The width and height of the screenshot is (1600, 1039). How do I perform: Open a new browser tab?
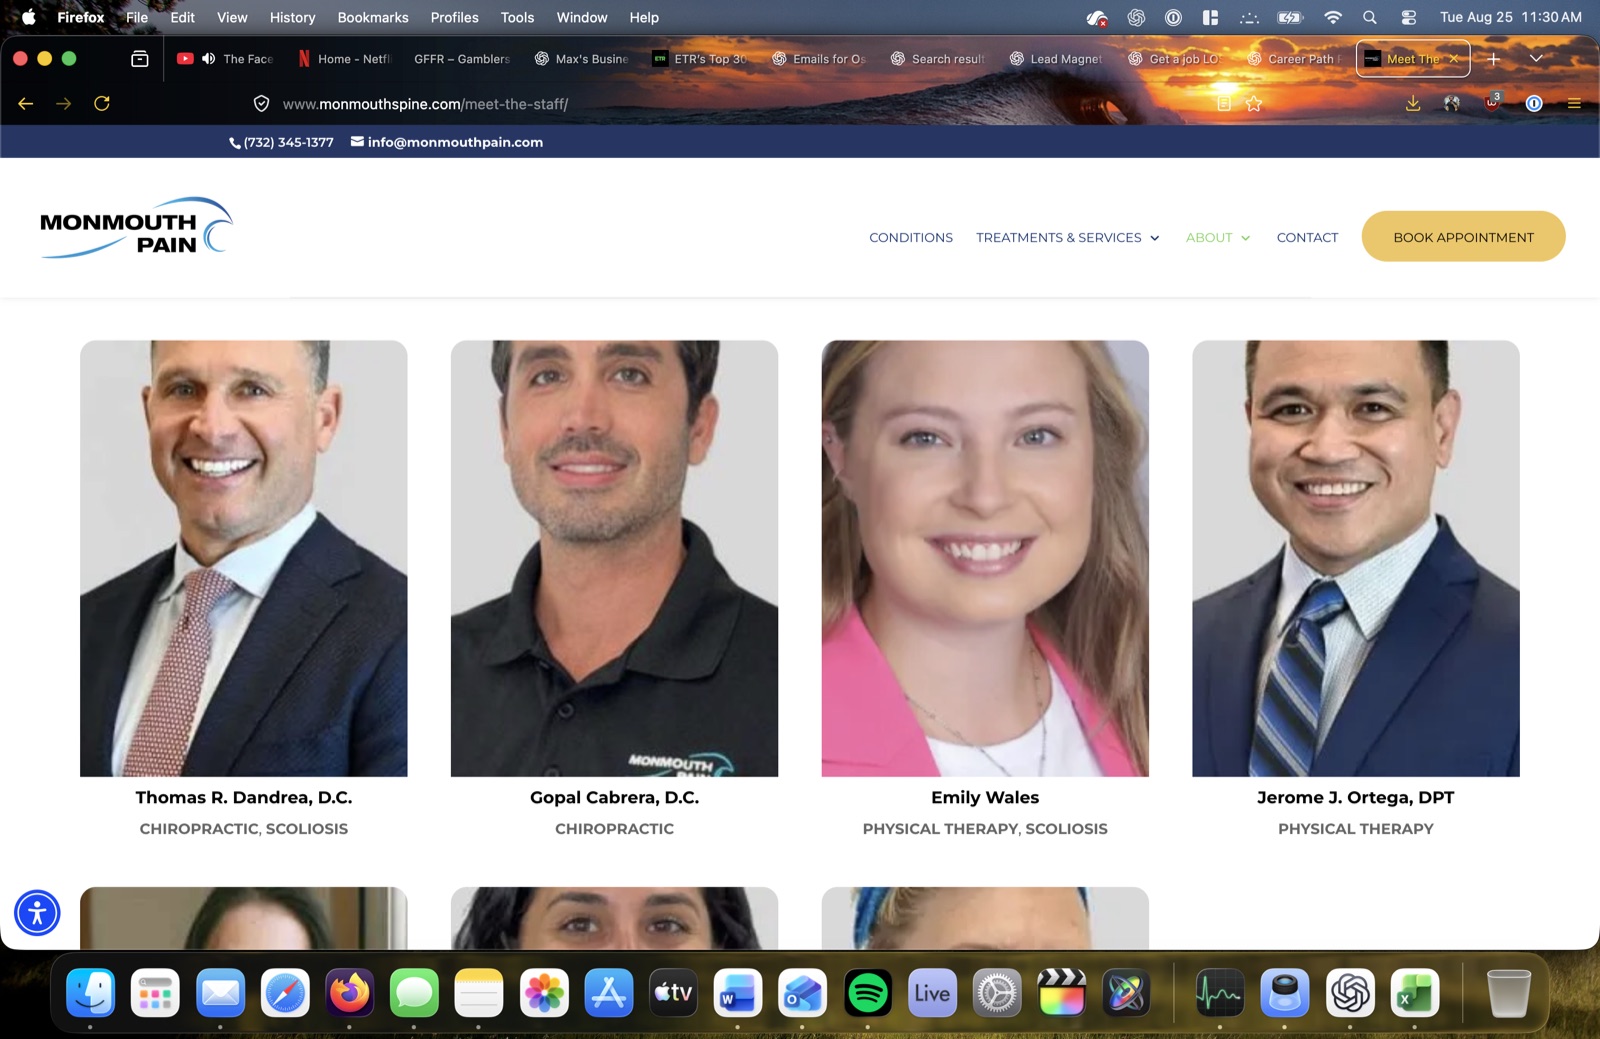[x=1493, y=59]
